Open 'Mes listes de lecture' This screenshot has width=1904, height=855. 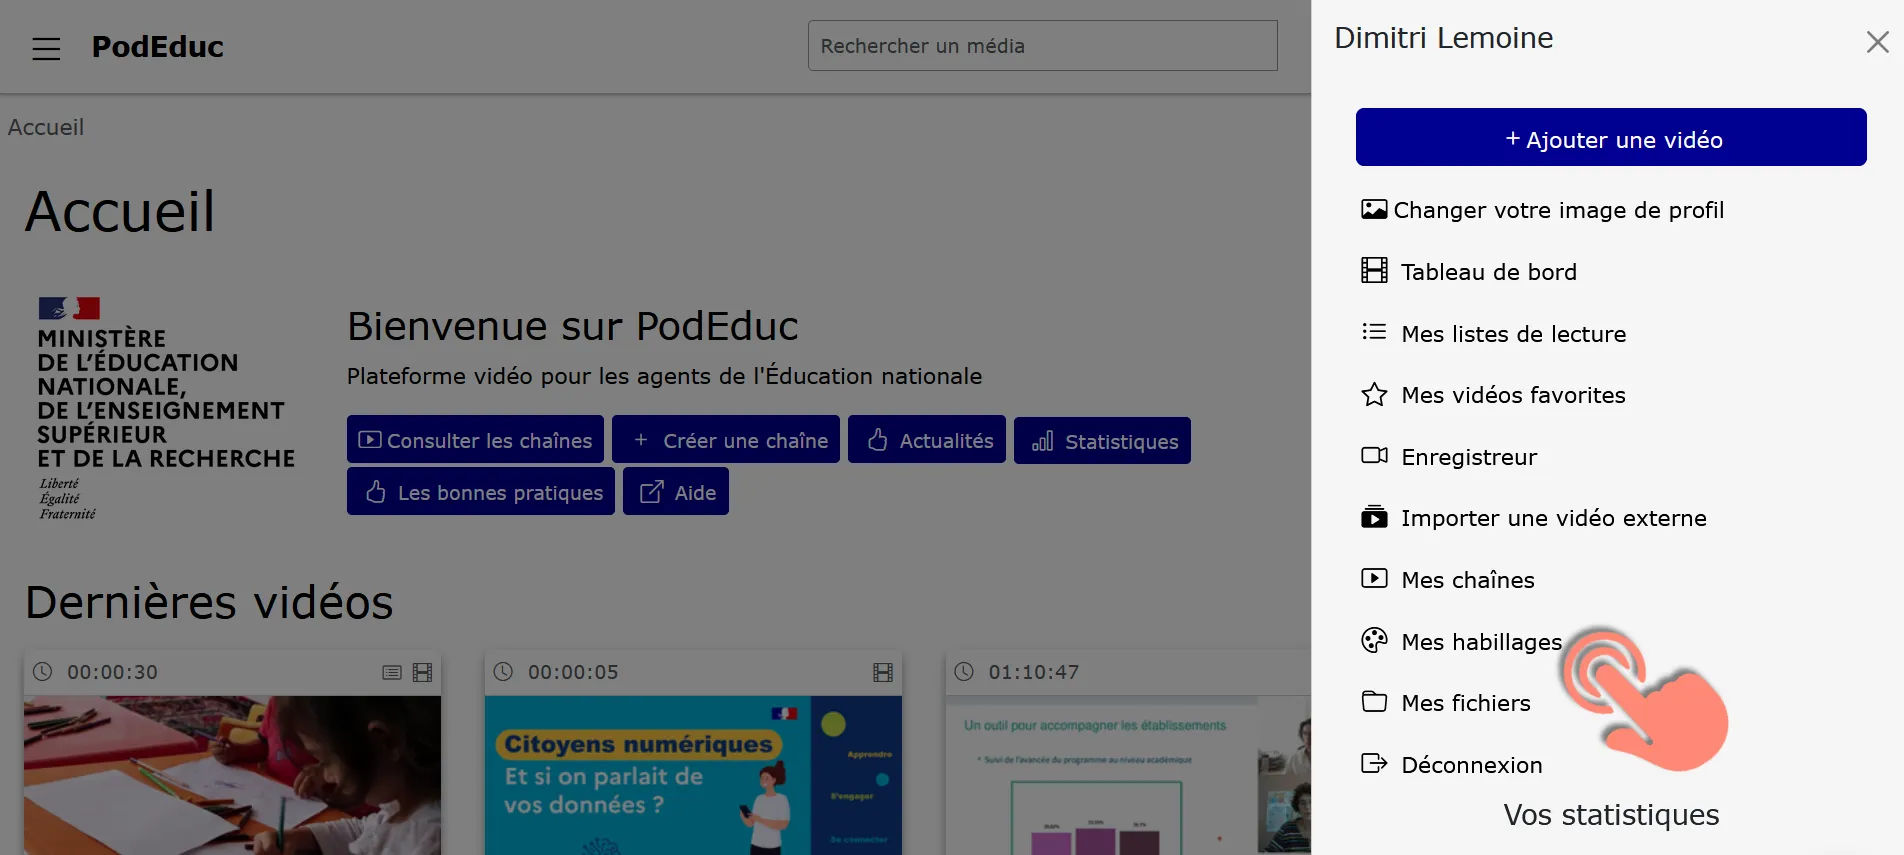1513,334
